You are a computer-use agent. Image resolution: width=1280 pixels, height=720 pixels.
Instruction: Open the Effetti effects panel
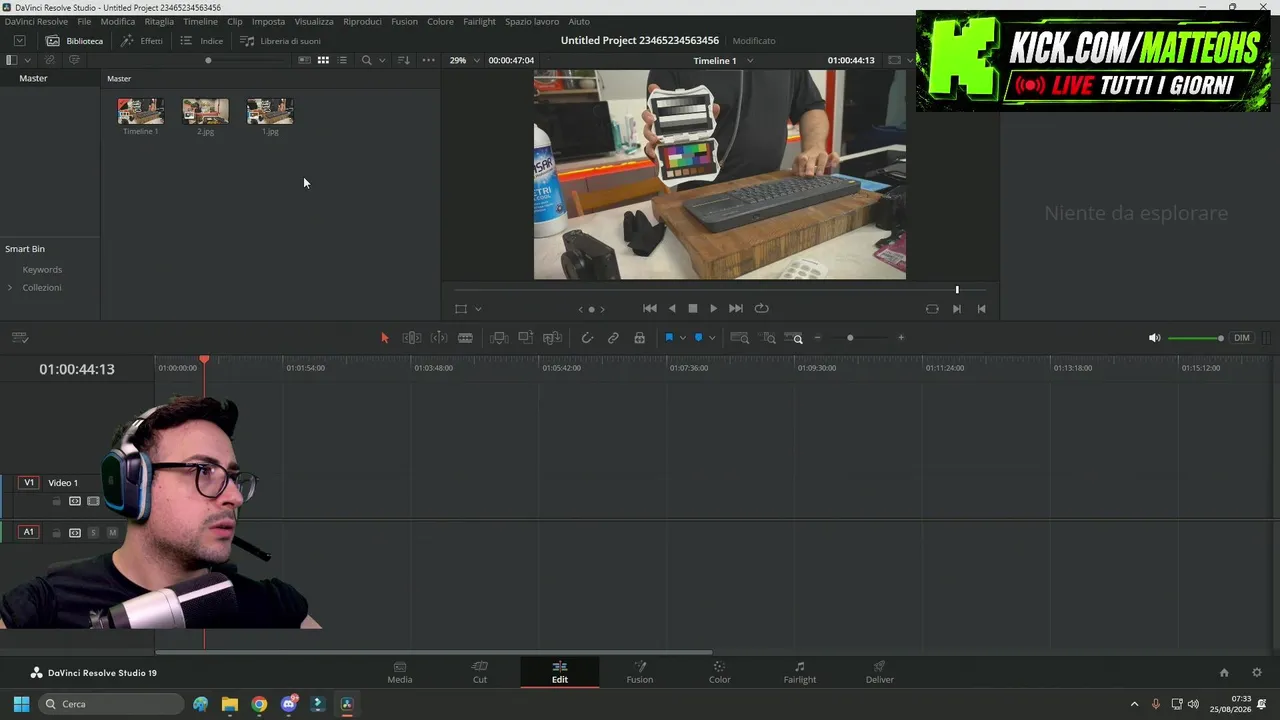tap(141, 41)
